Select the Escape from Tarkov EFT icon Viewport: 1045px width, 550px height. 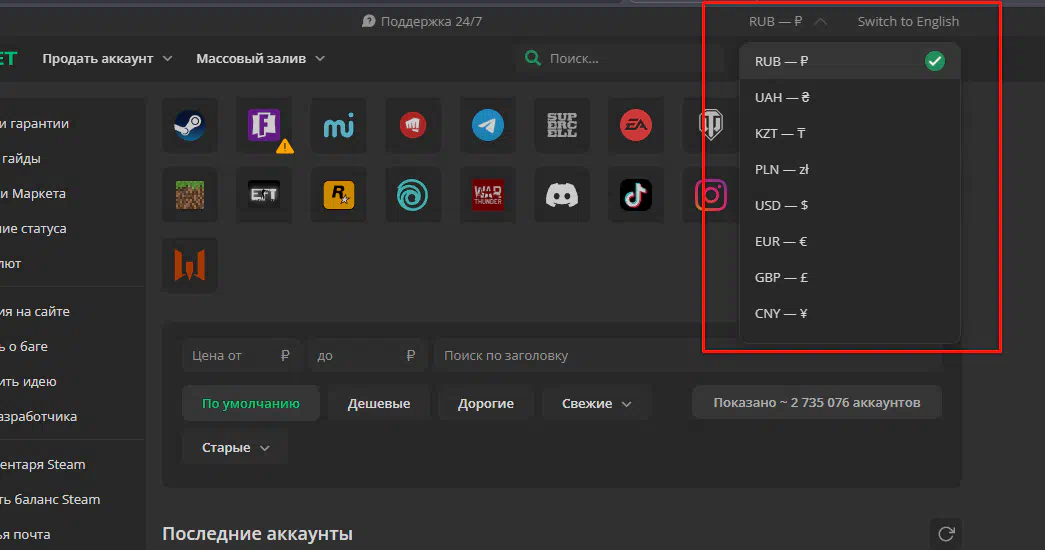(x=265, y=195)
